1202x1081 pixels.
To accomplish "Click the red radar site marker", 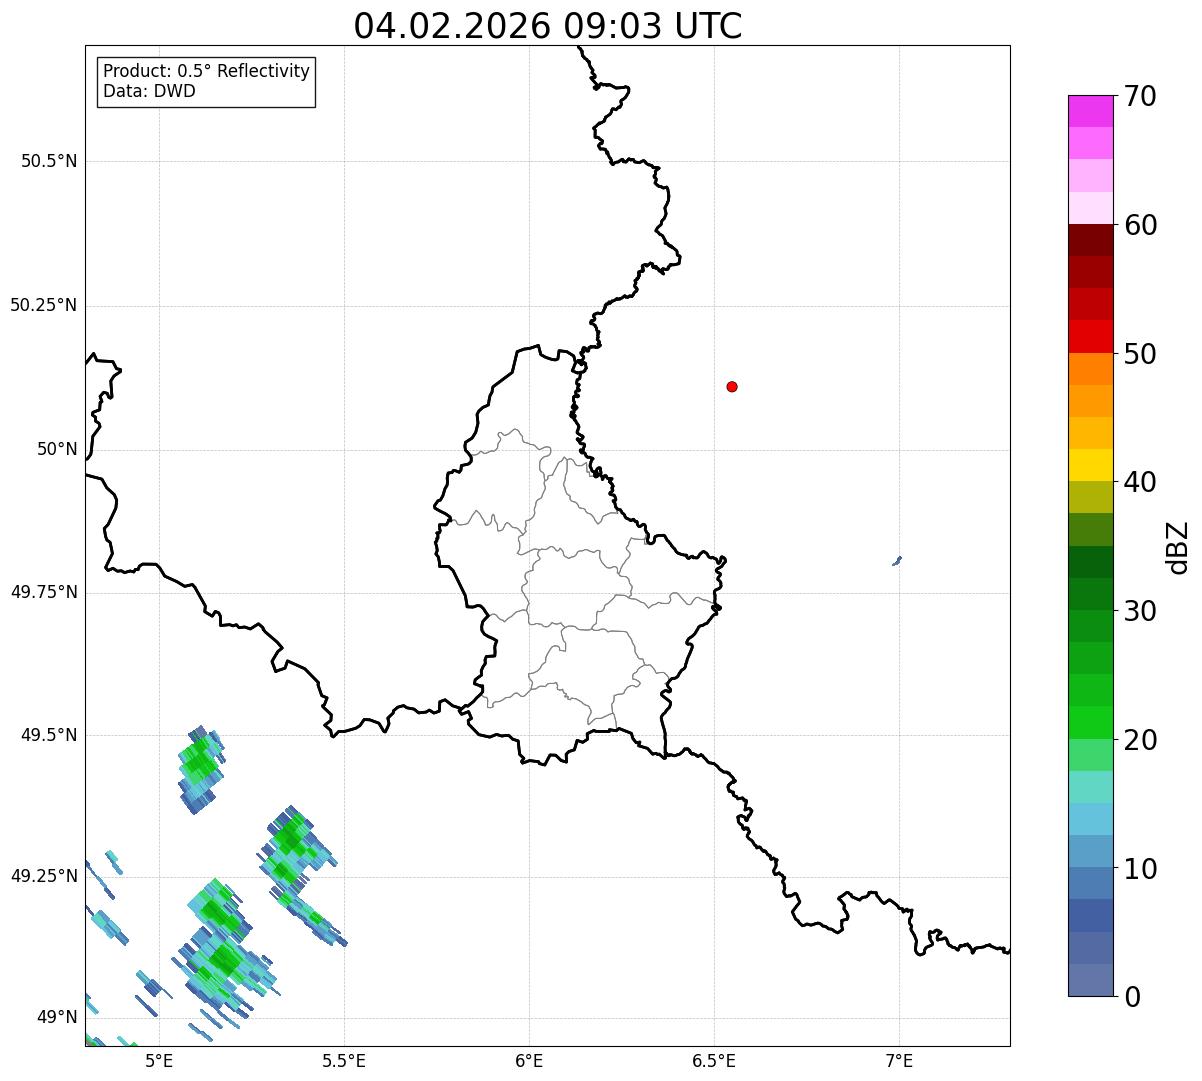I will coord(732,387).
